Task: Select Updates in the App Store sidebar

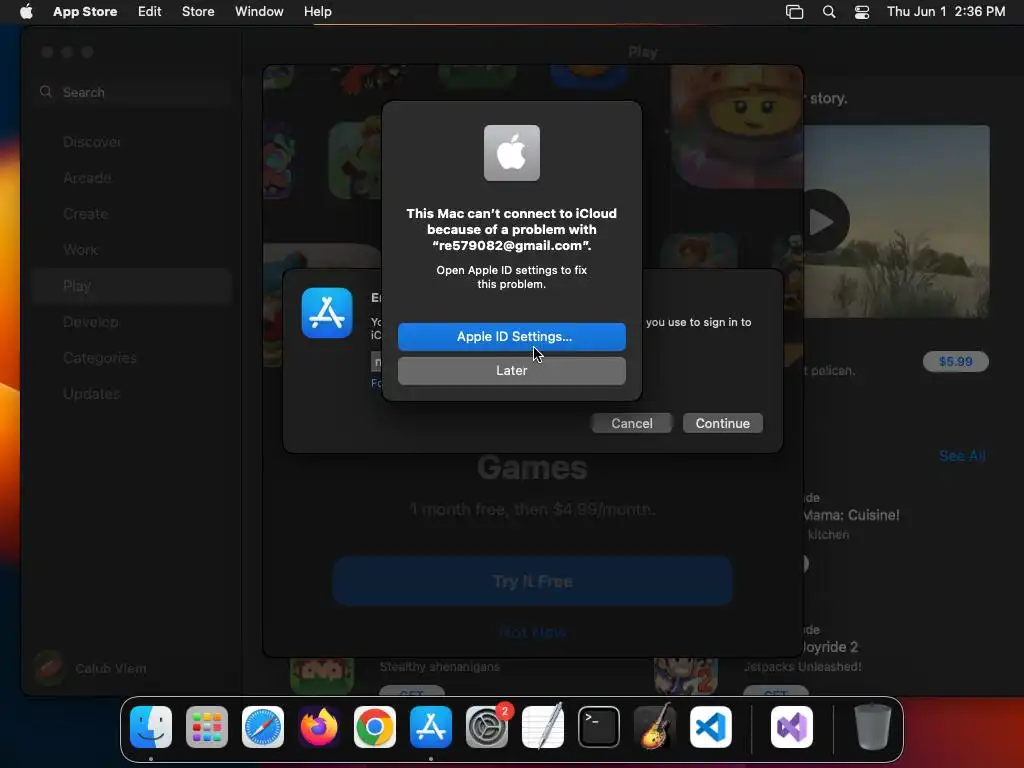Action: 132,394
